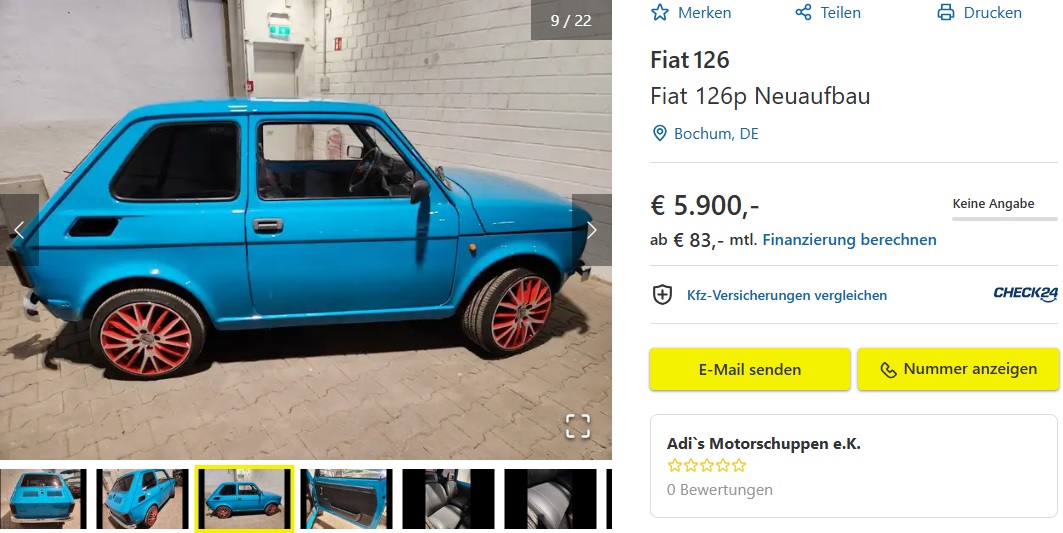Click the shield icon for Kfz-Versicherungen
1063x533 pixels.
pyautogui.click(x=662, y=294)
